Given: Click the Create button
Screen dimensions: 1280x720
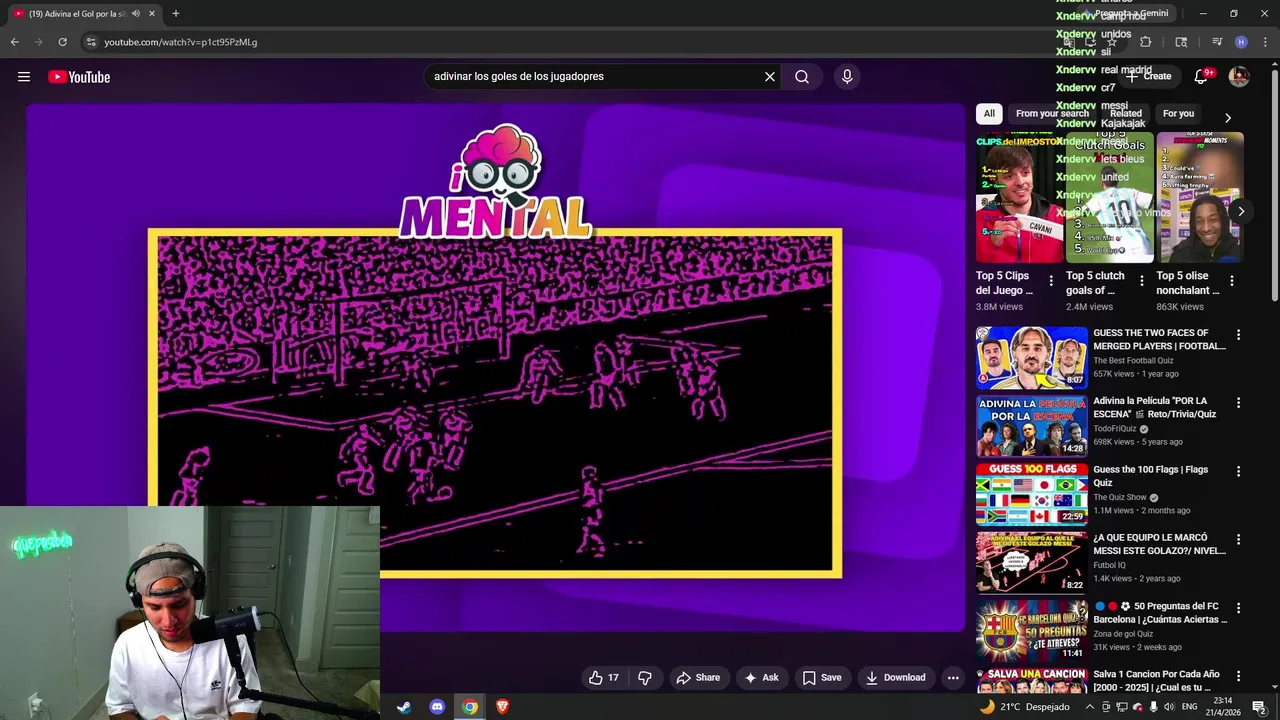Looking at the screenshot, I should click(x=1149, y=76).
